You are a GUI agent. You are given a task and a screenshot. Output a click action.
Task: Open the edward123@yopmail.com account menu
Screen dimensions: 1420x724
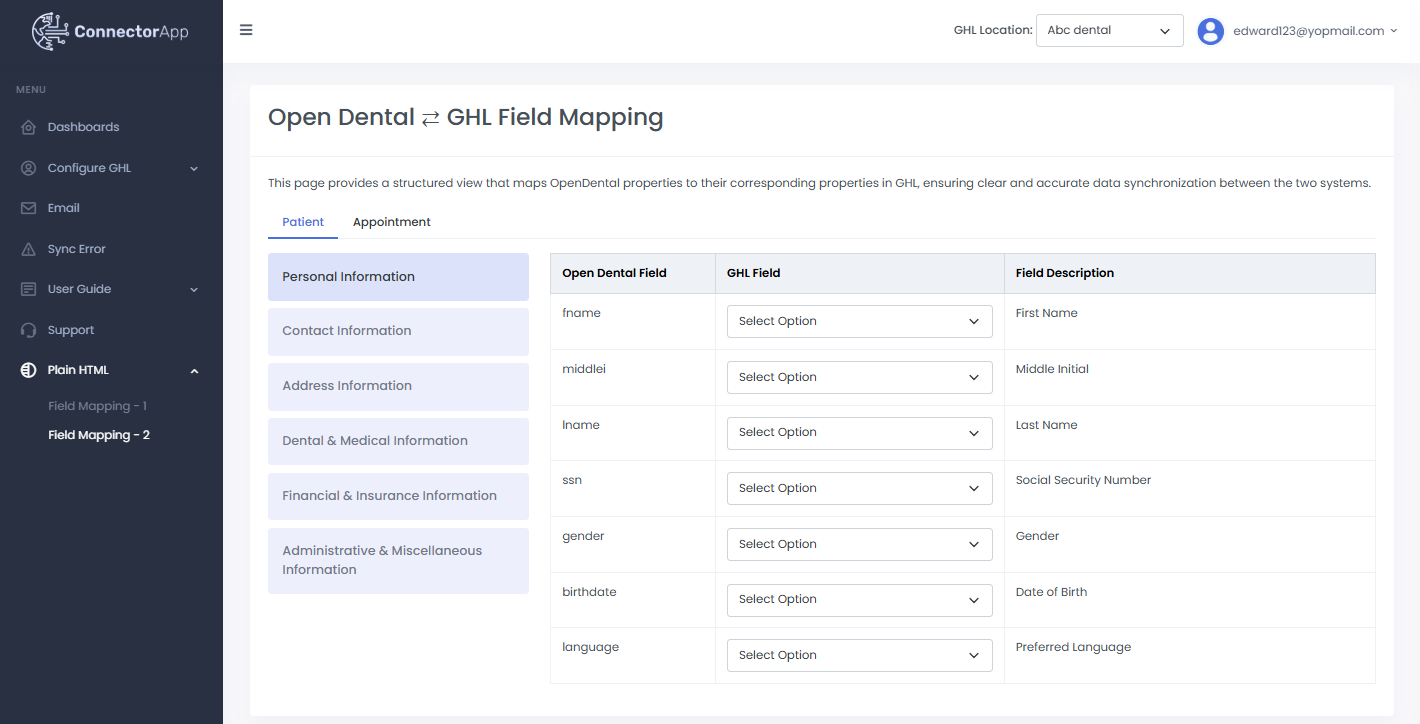click(1315, 31)
